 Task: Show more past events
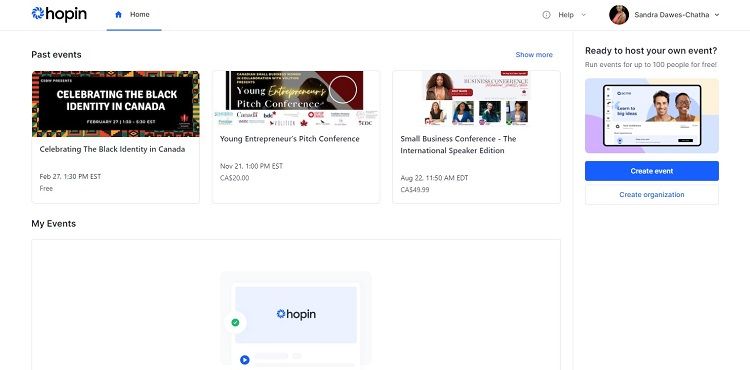point(534,54)
